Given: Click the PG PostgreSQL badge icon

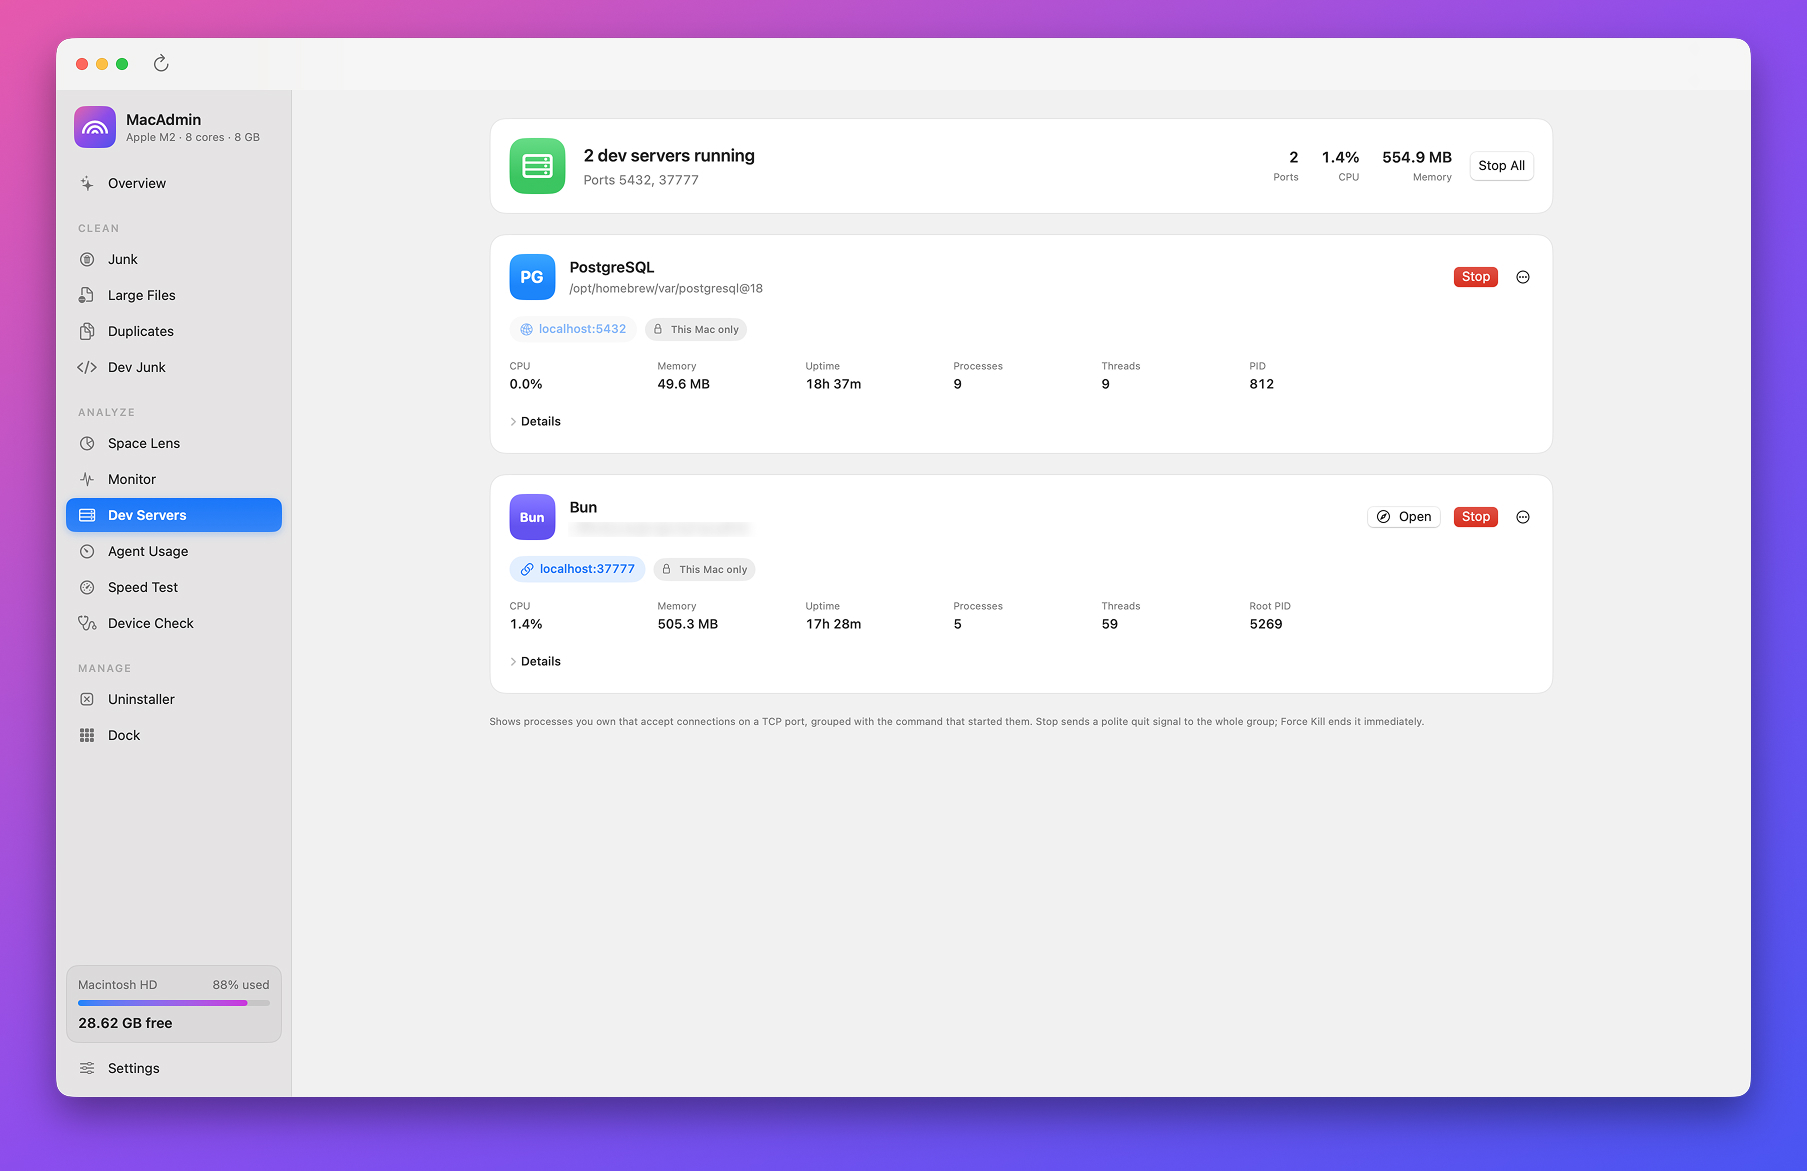Looking at the screenshot, I should (532, 277).
